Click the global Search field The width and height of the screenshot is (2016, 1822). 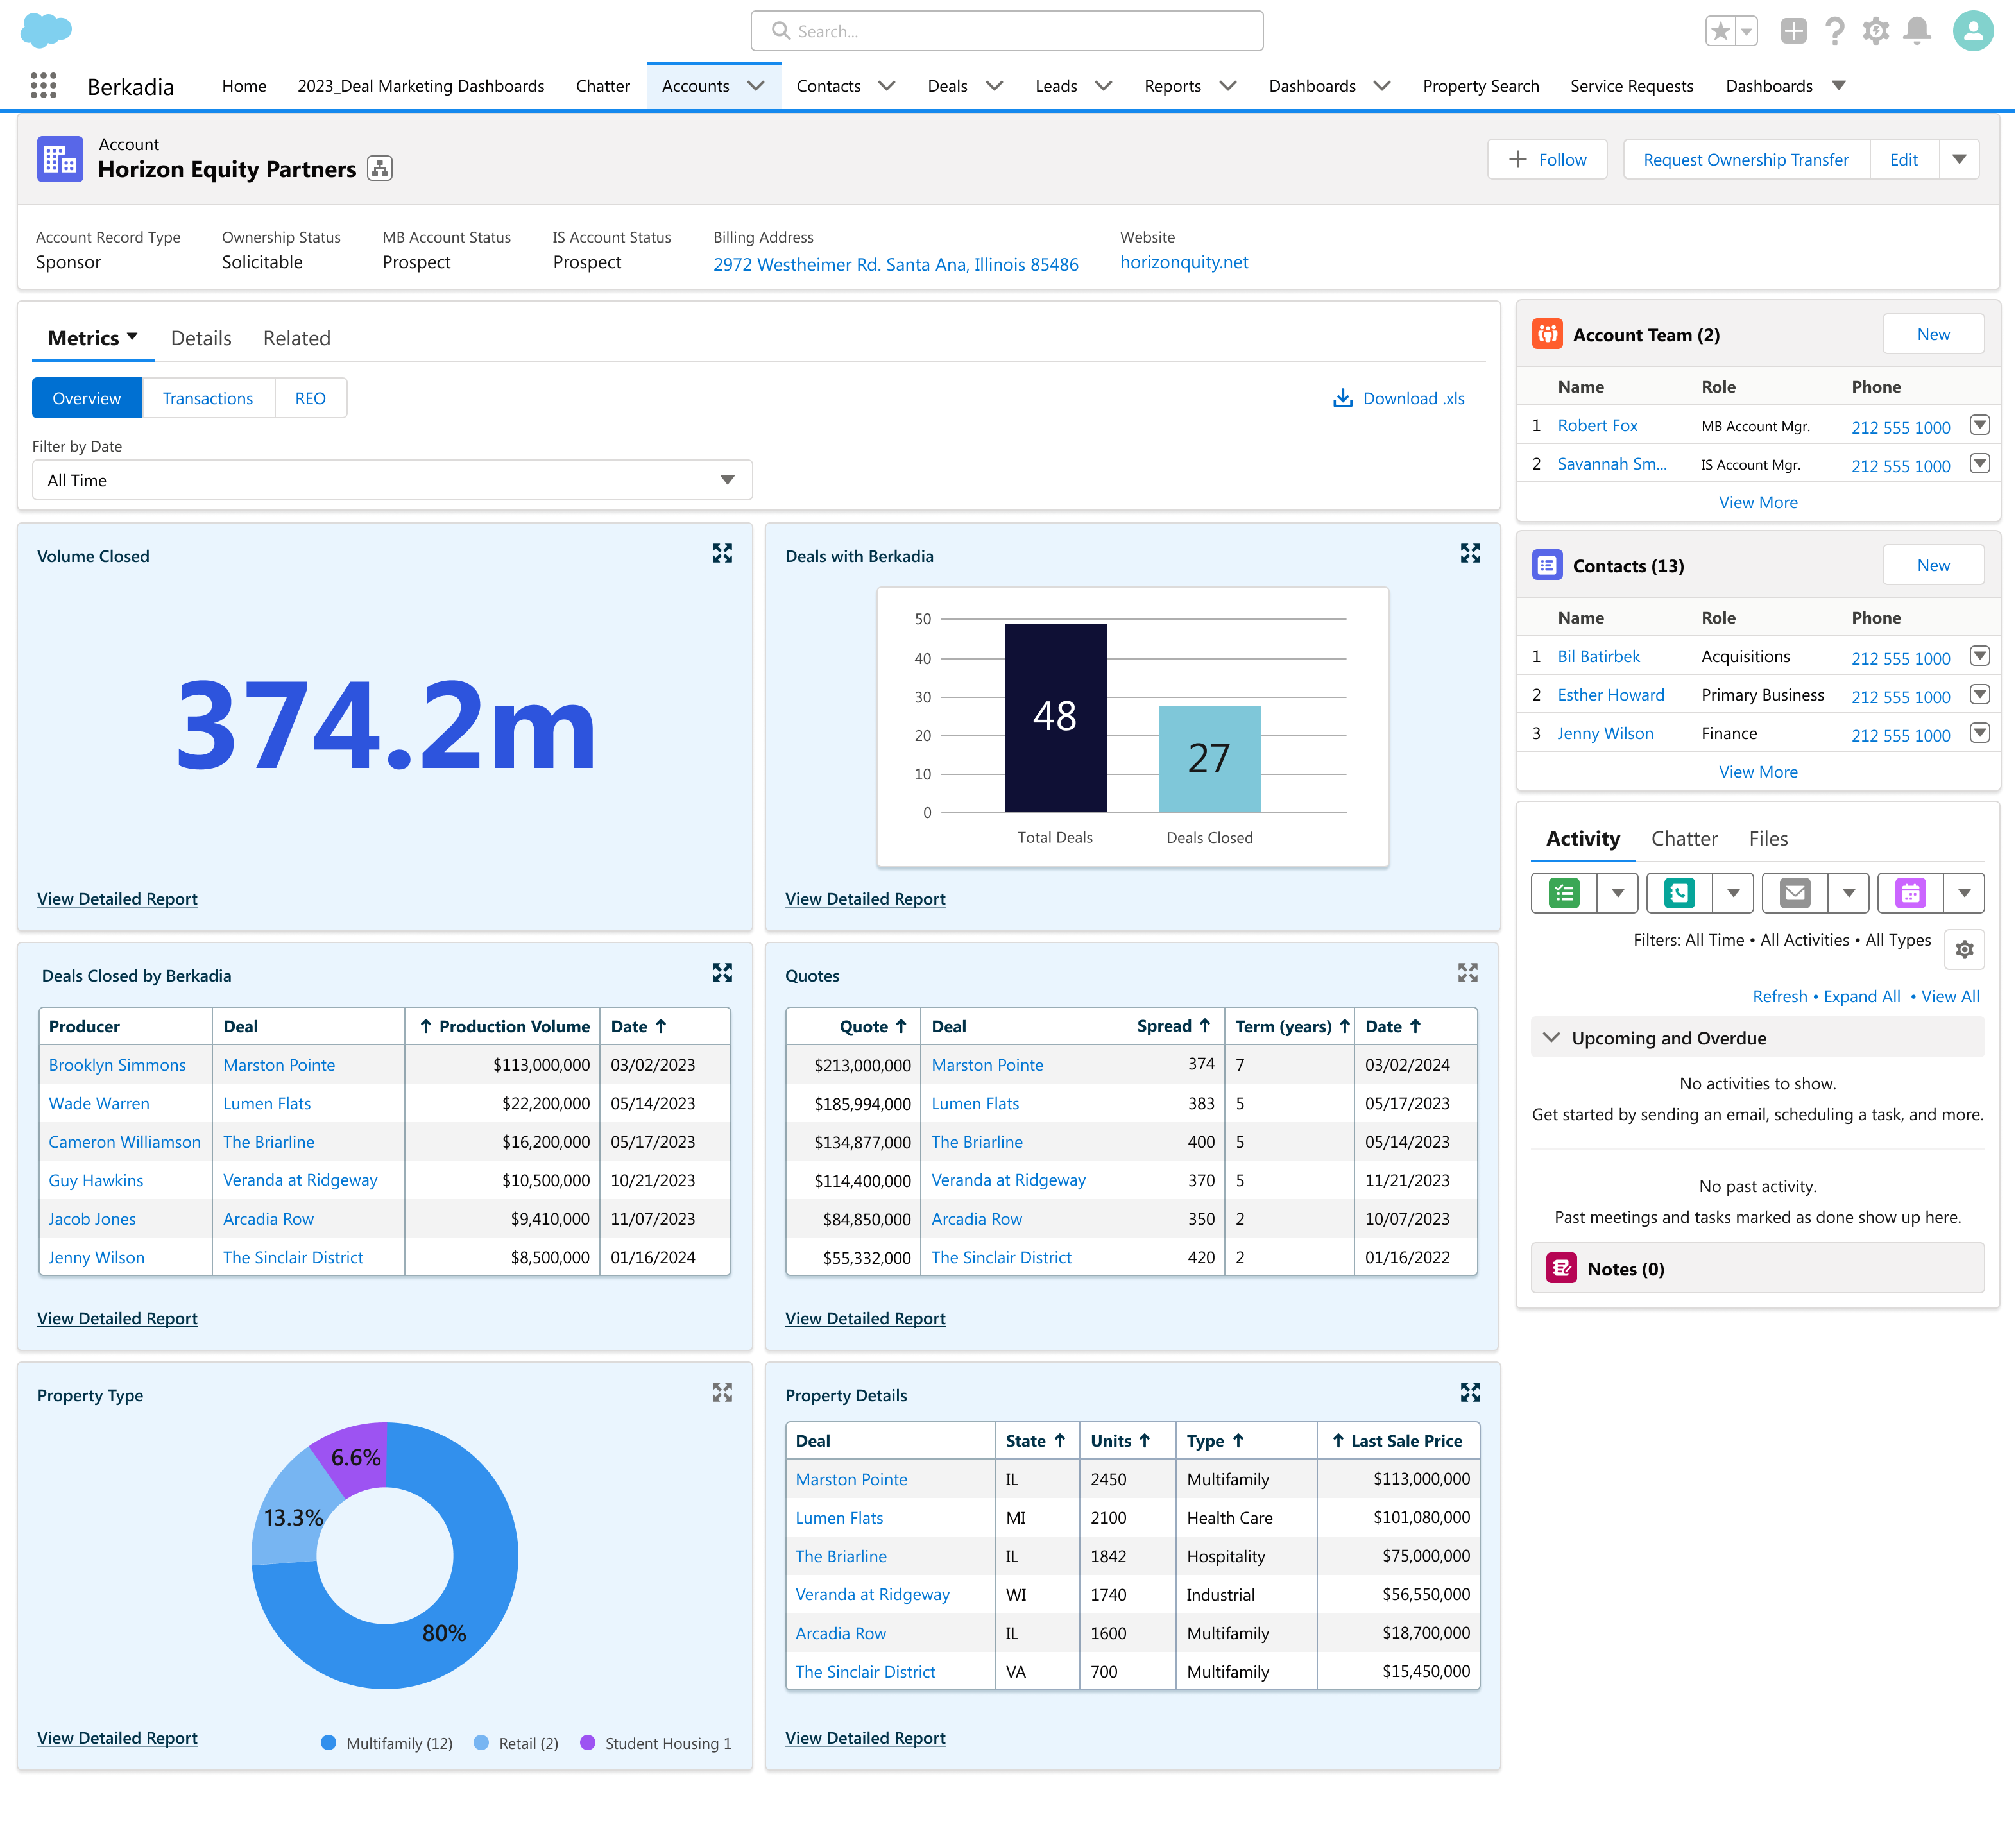point(1006,31)
